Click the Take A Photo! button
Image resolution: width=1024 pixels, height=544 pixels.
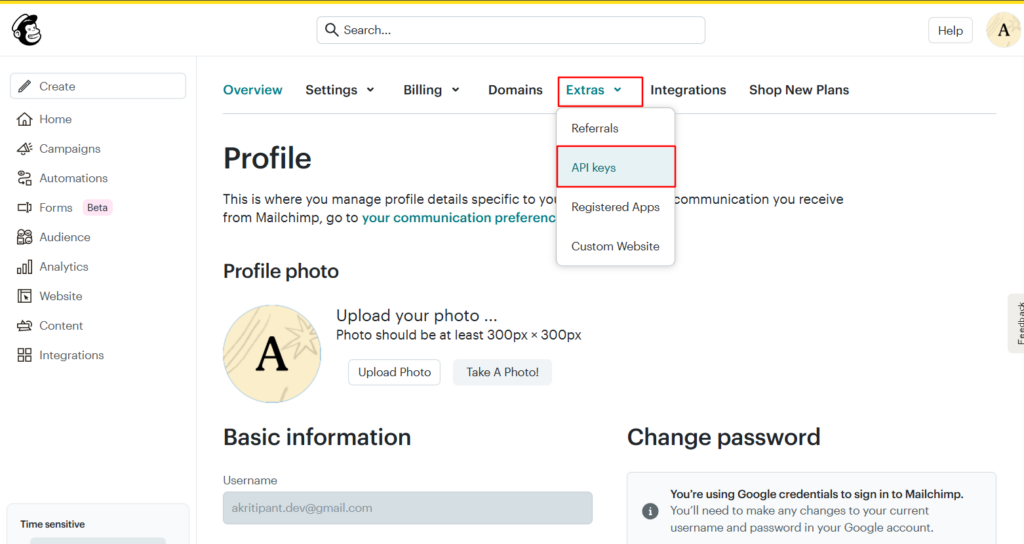[502, 372]
